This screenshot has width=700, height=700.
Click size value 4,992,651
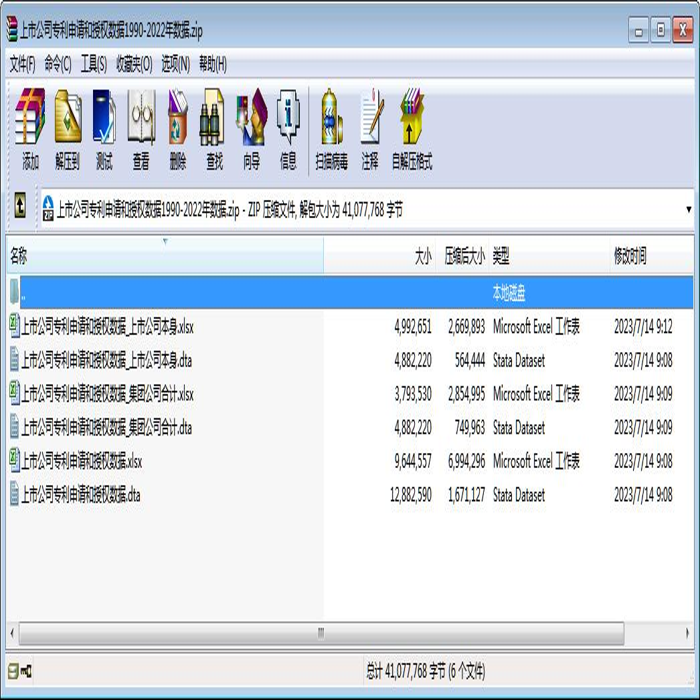[x=413, y=327]
